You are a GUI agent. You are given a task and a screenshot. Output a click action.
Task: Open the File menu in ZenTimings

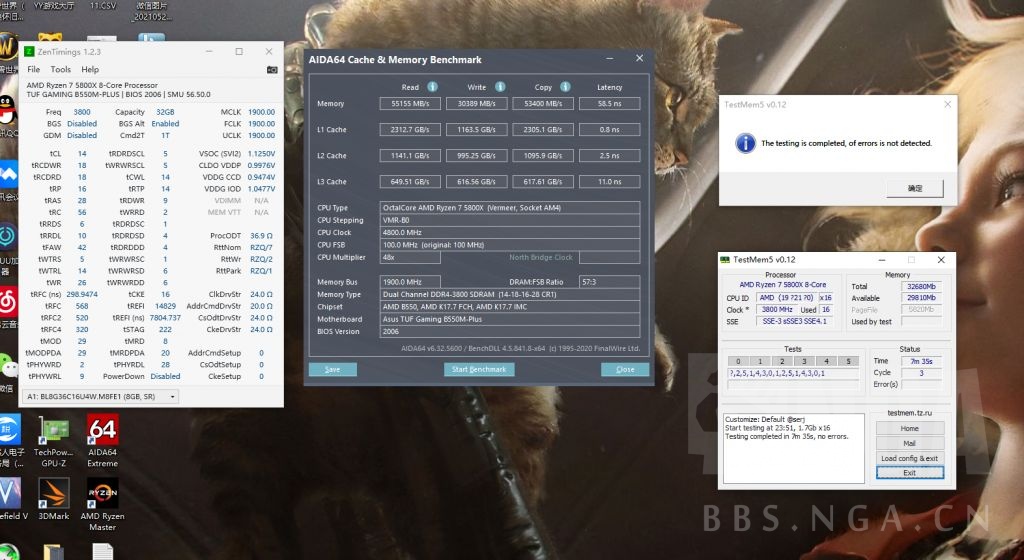pyautogui.click(x=33, y=70)
